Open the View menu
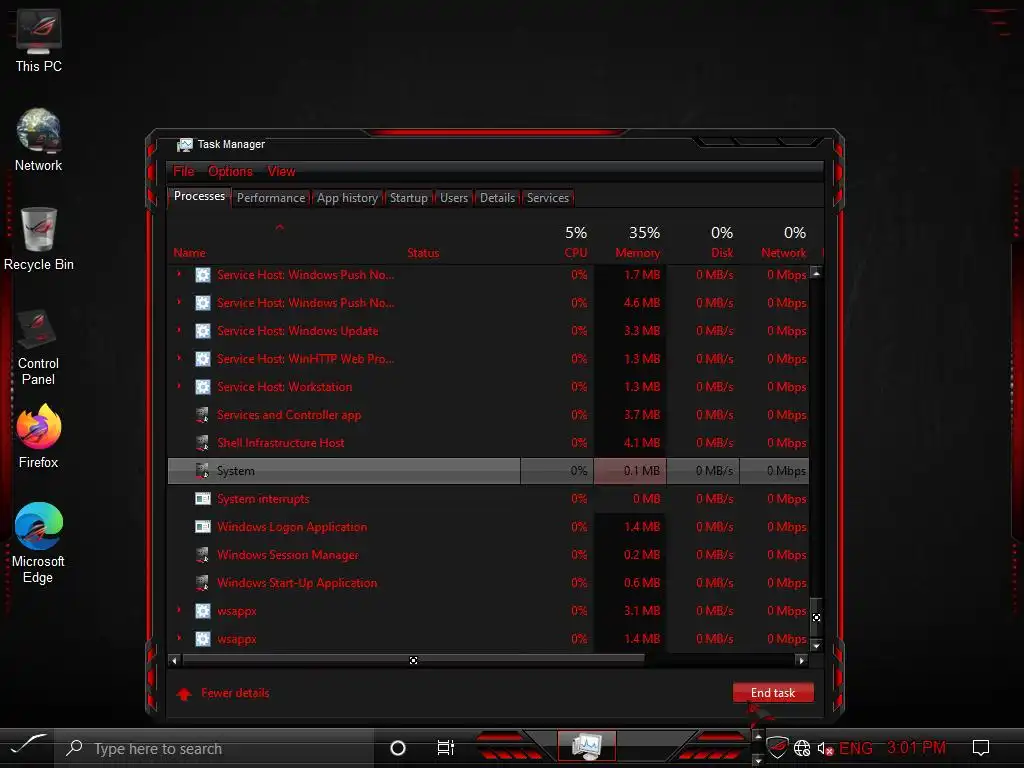Image resolution: width=1024 pixels, height=768 pixels. 281,172
